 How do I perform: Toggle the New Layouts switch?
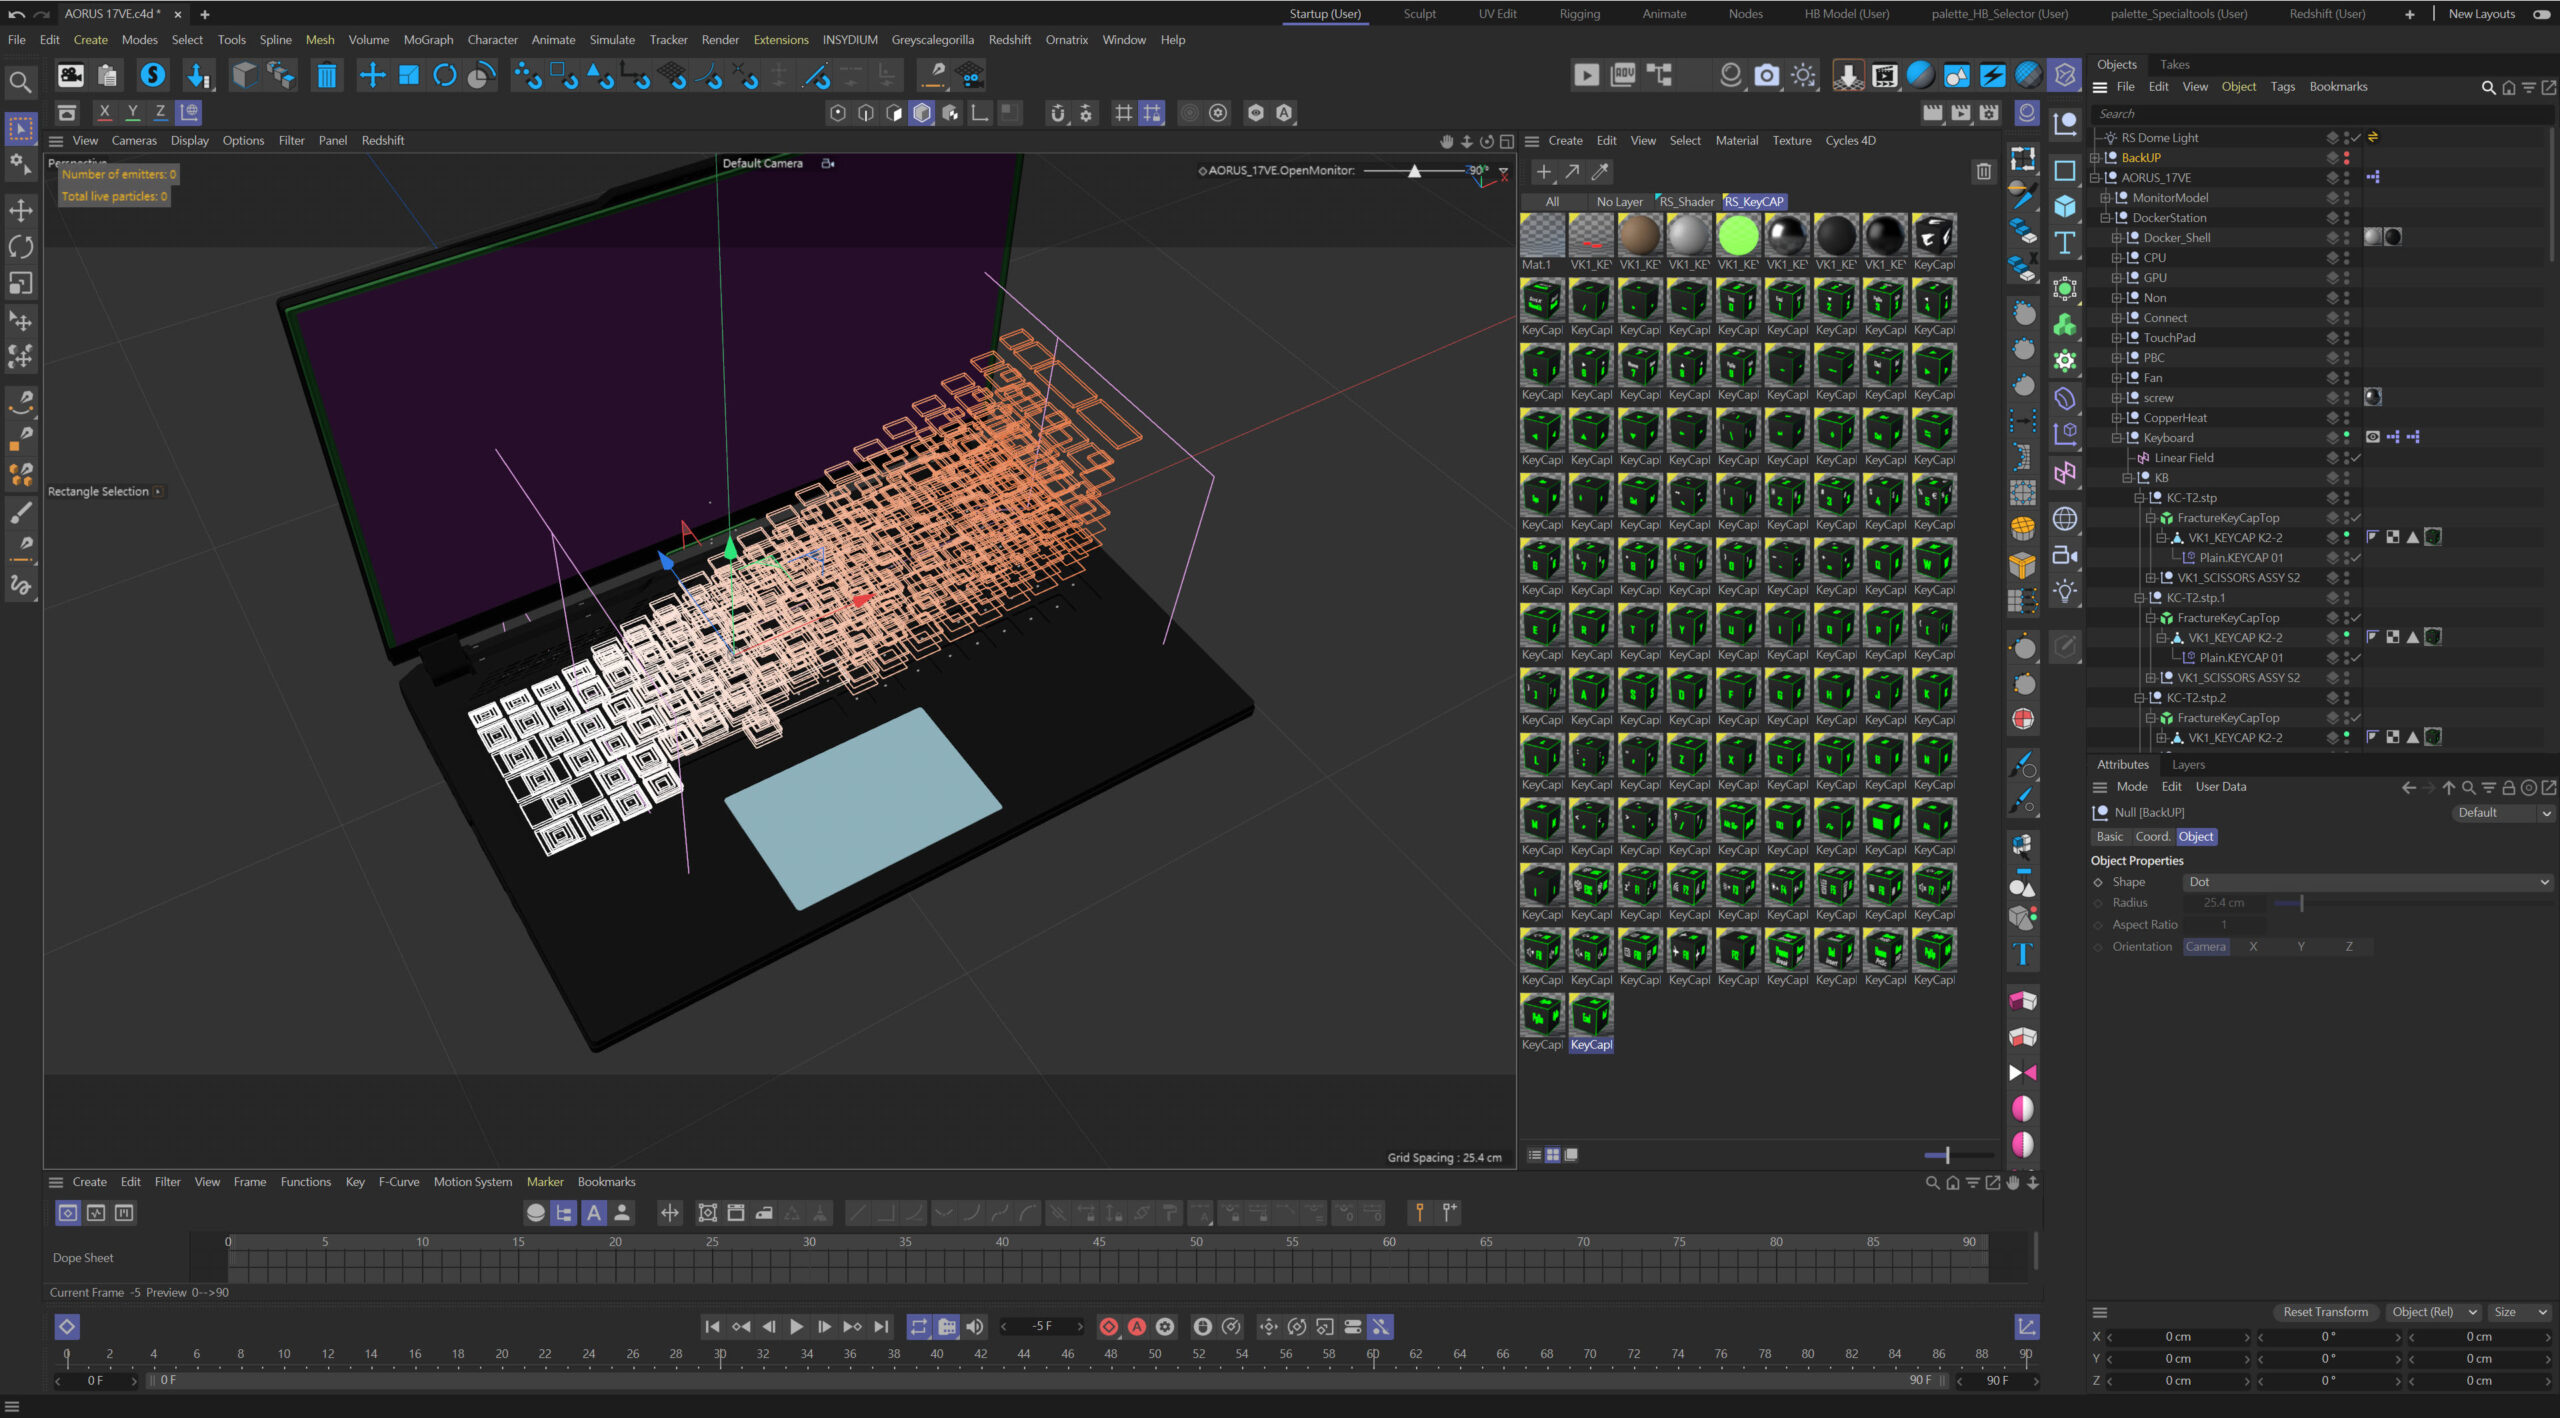(x=2541, y=14)
